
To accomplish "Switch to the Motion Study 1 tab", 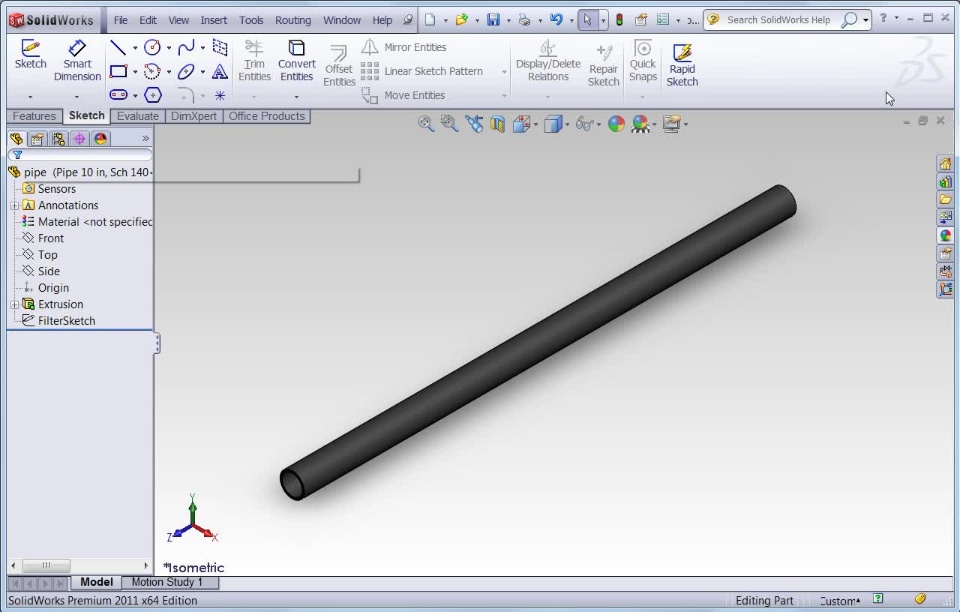I will [x=167, y=582].
